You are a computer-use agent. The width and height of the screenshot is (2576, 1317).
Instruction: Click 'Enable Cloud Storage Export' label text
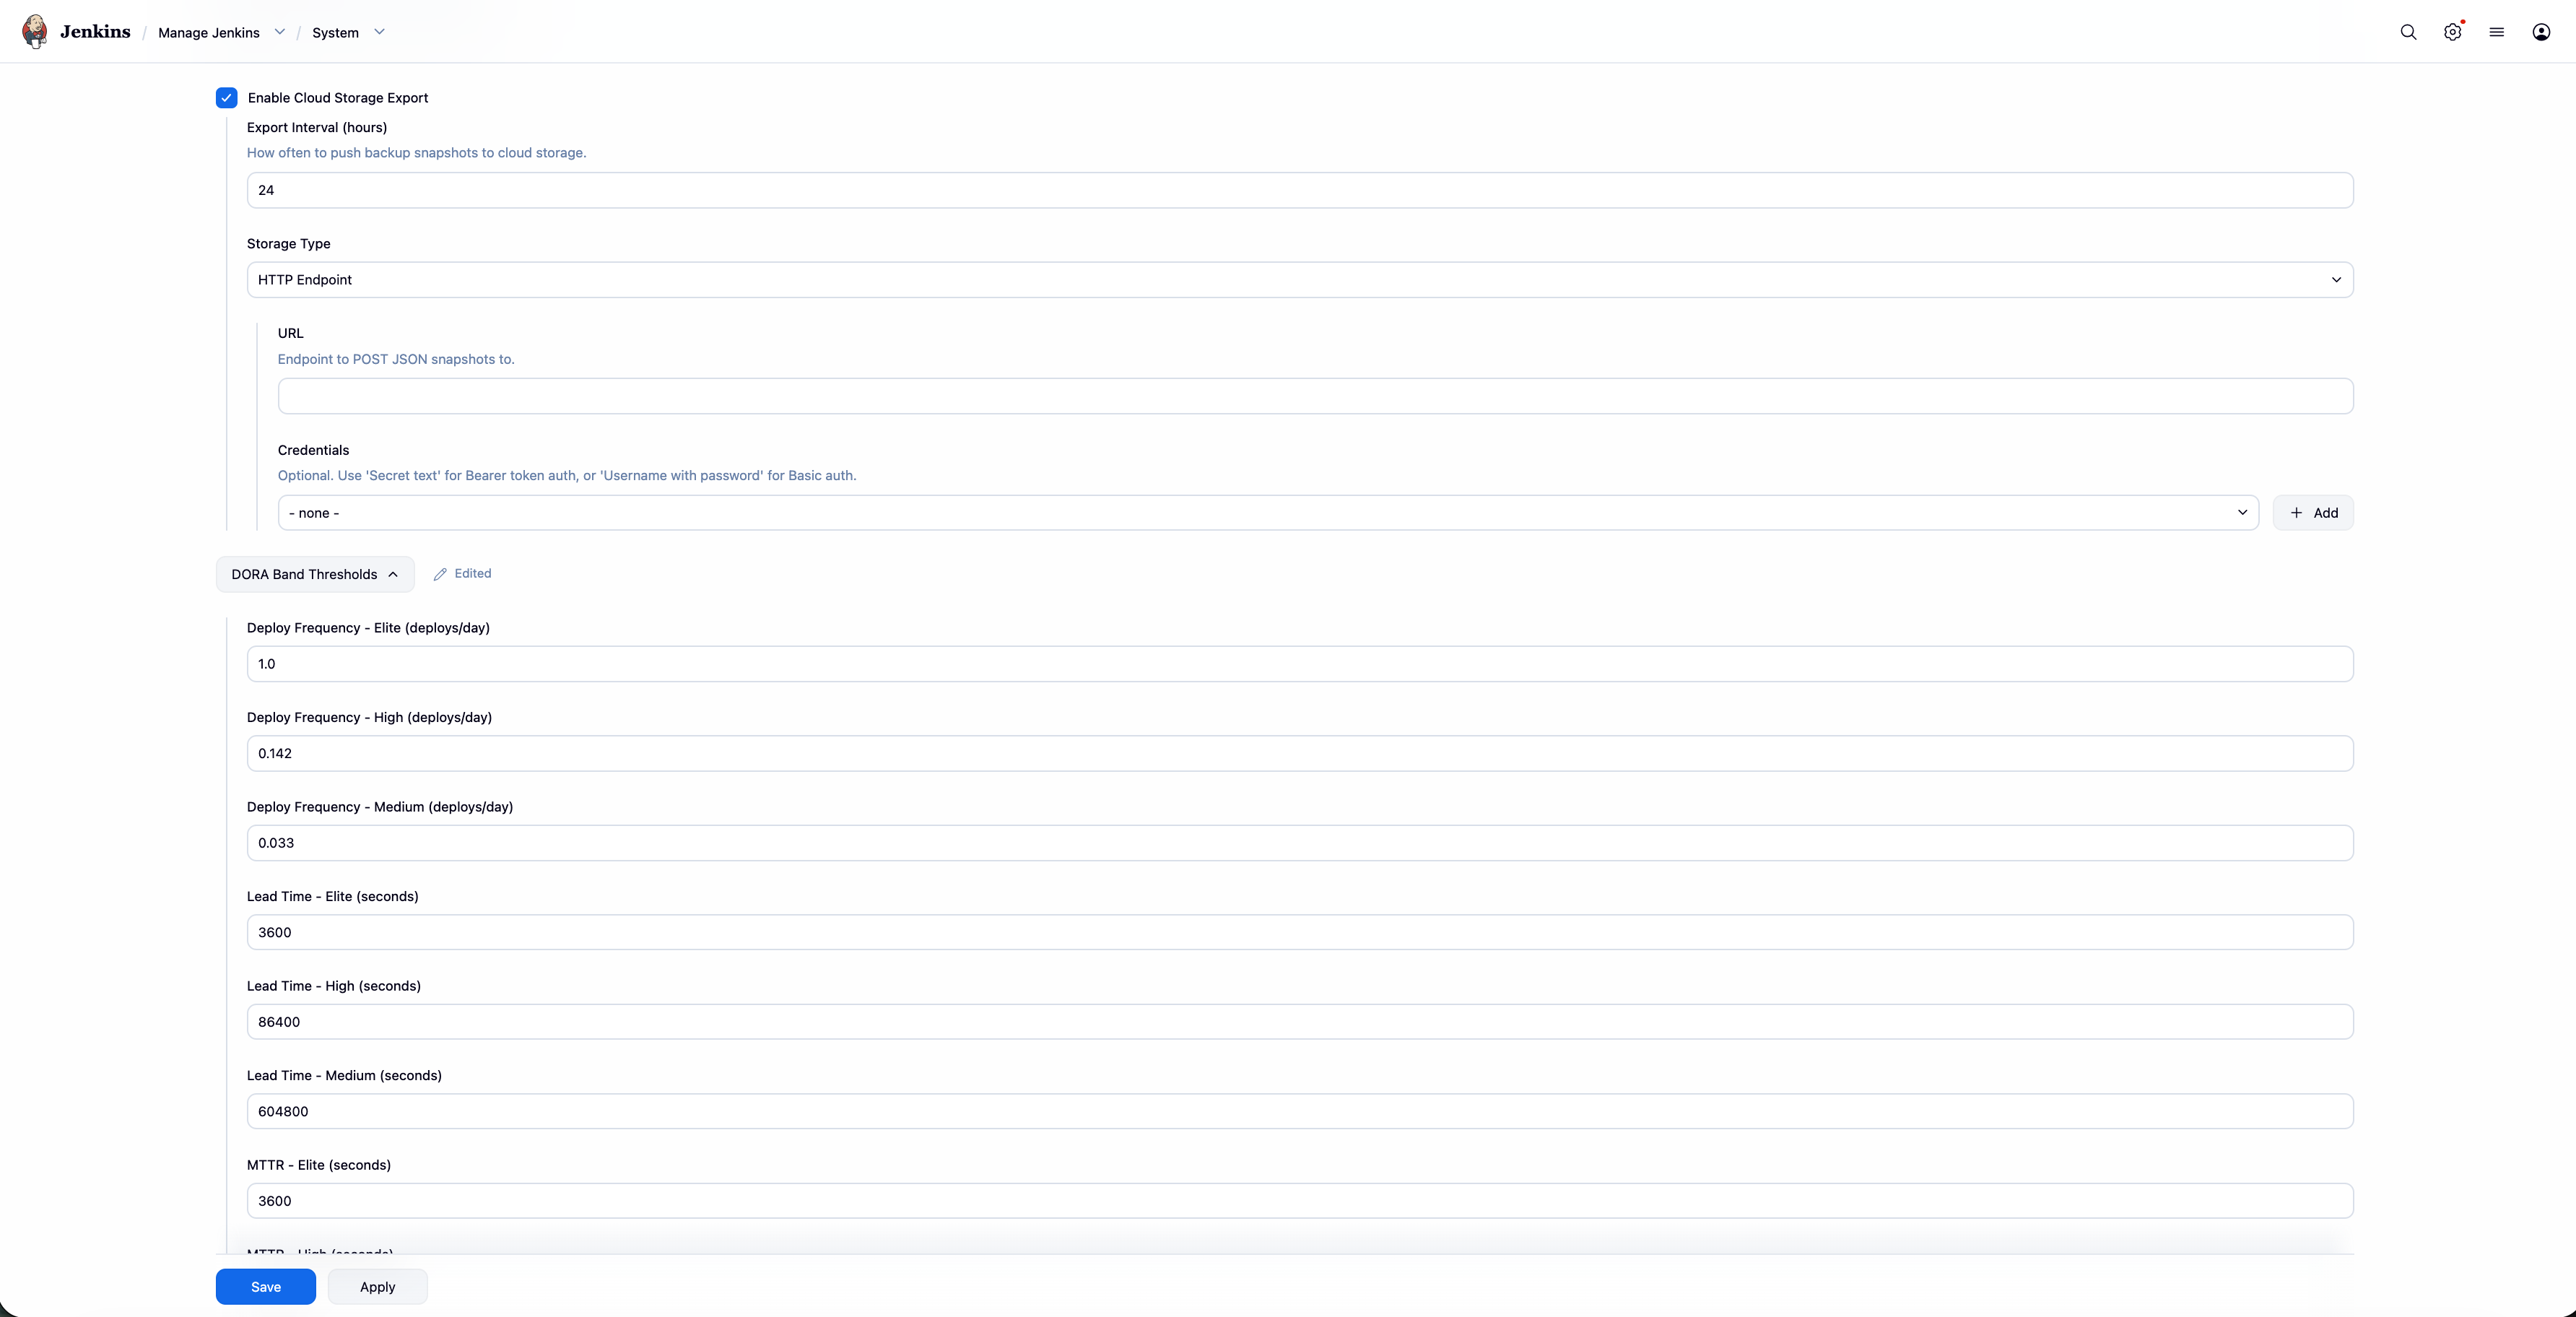tap(338, 98)
